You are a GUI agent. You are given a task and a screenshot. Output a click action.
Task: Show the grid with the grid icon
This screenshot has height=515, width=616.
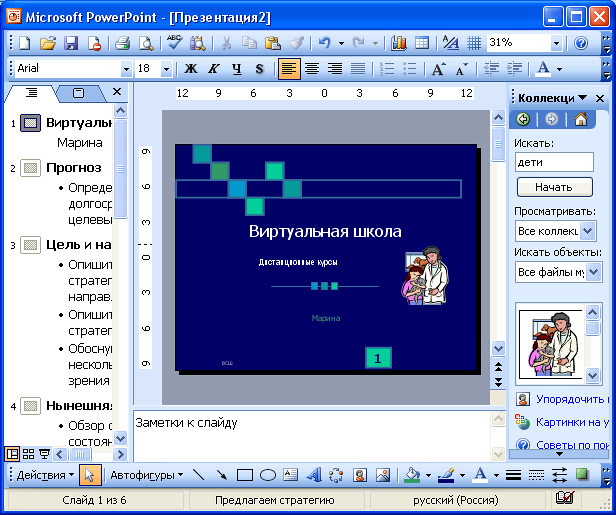point(474,43)
